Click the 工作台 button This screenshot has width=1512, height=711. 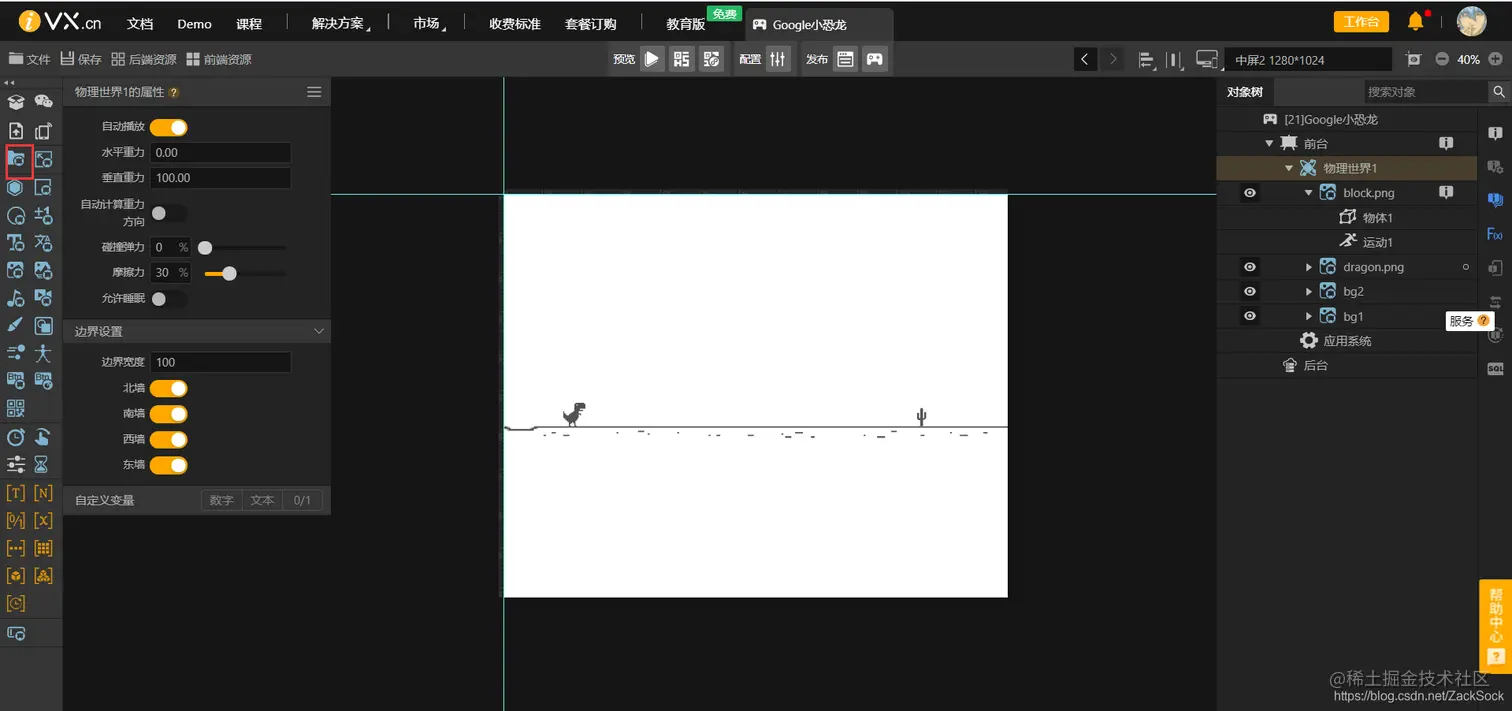pyautogui.click(x=1361, y=22)
